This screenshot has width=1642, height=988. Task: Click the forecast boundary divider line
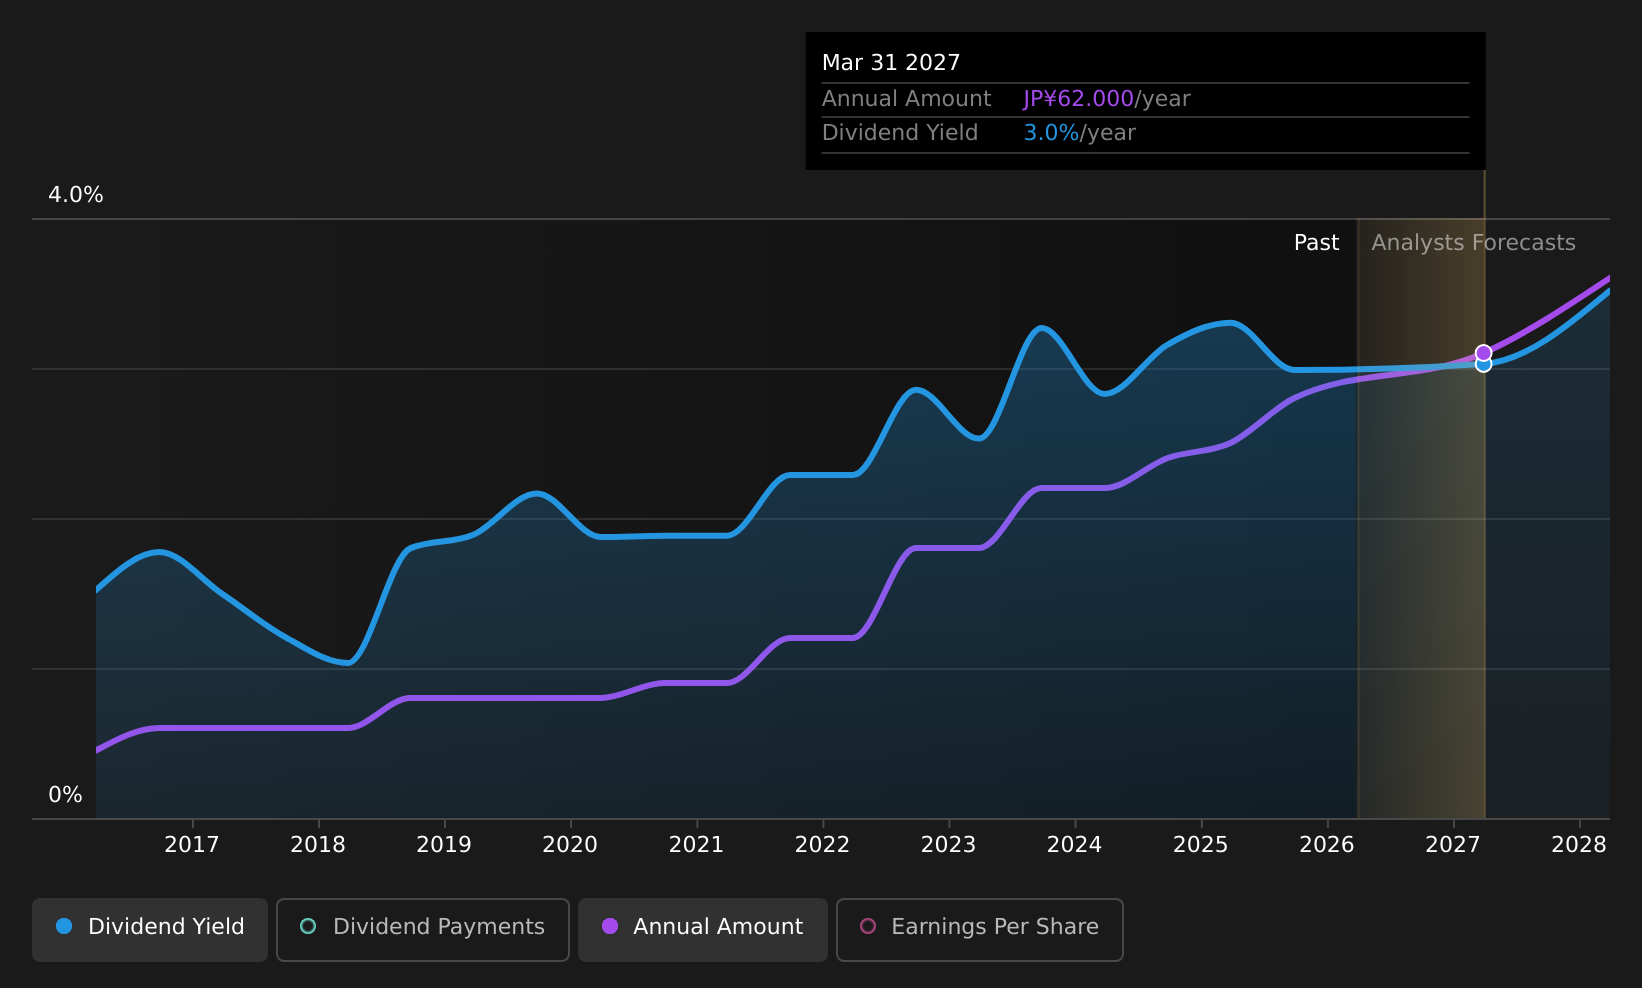pos(1358,500)
